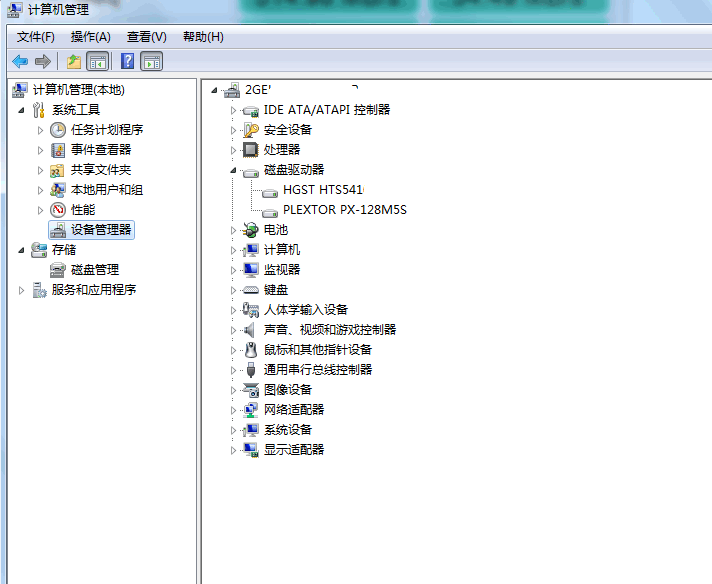The width and height of the screenshot is (712, 584).
Task: Collapse the 磁盘驱动器 node
Action: (233, 170)
